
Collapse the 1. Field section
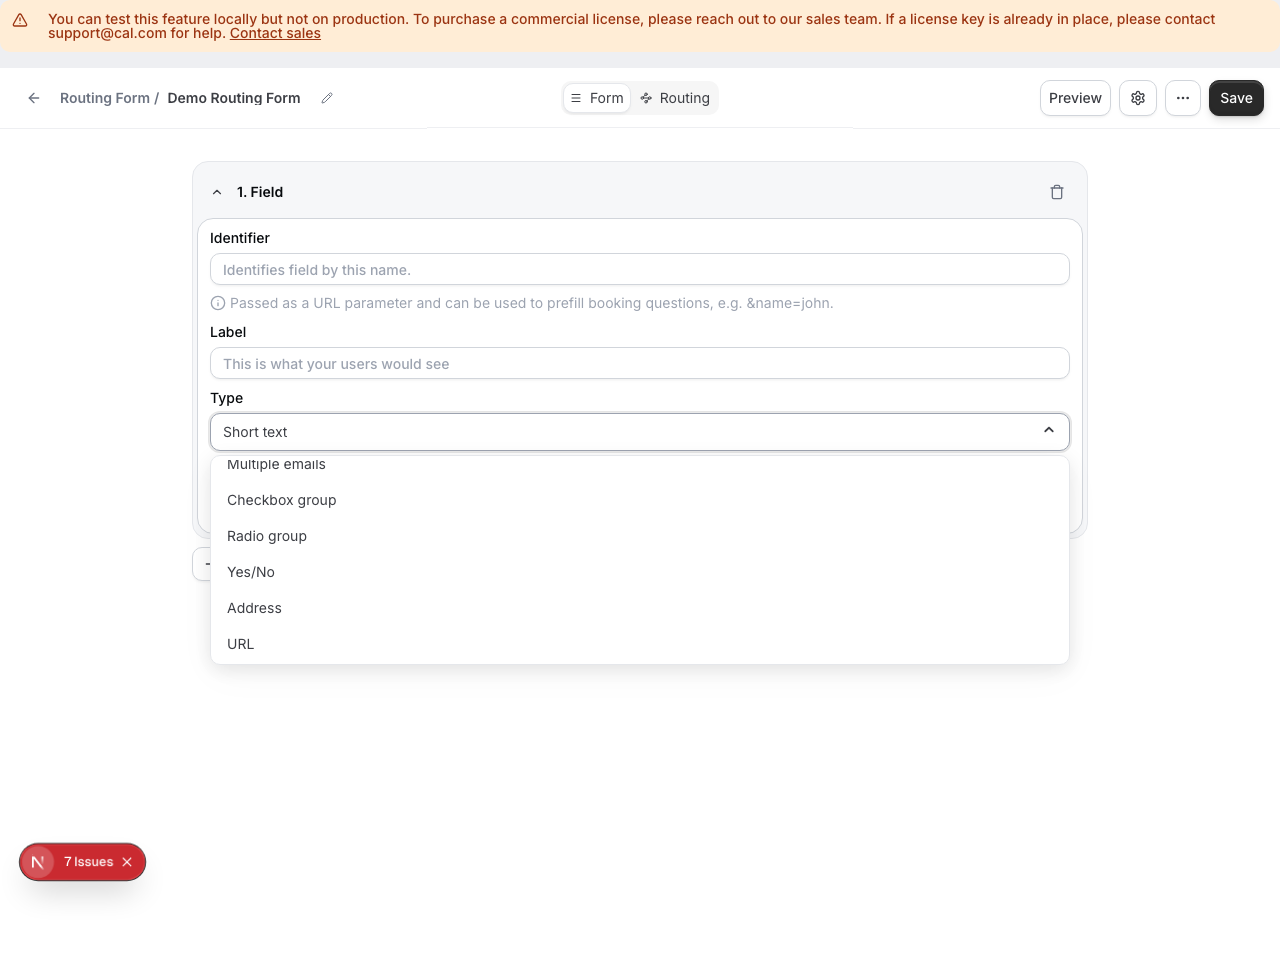(217, 192)
